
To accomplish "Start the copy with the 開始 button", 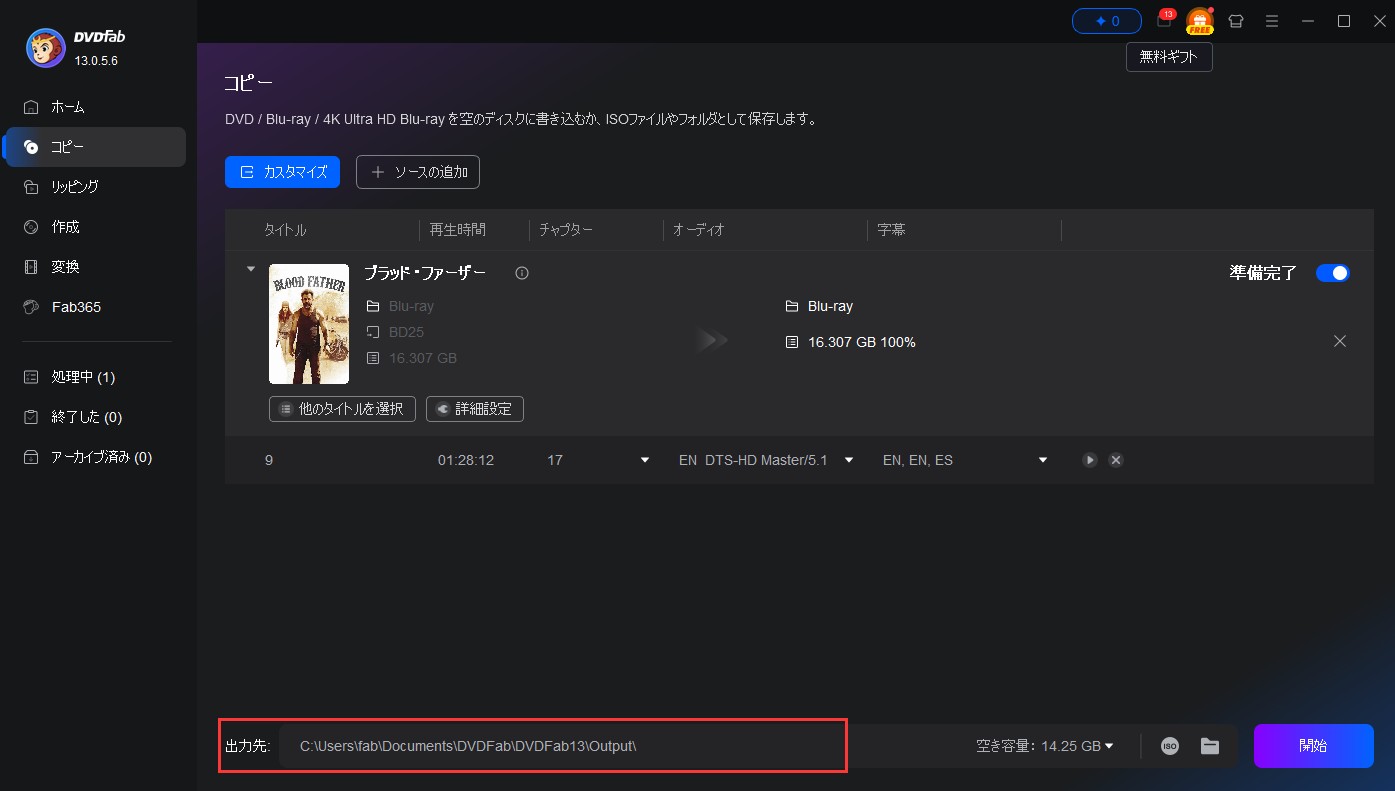I will tap(1314, 746).
